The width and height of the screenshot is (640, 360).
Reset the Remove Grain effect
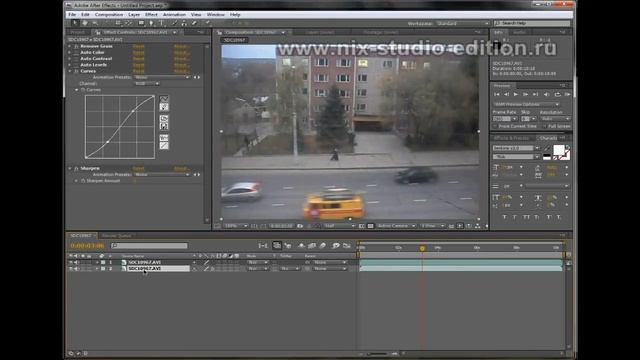138,47
